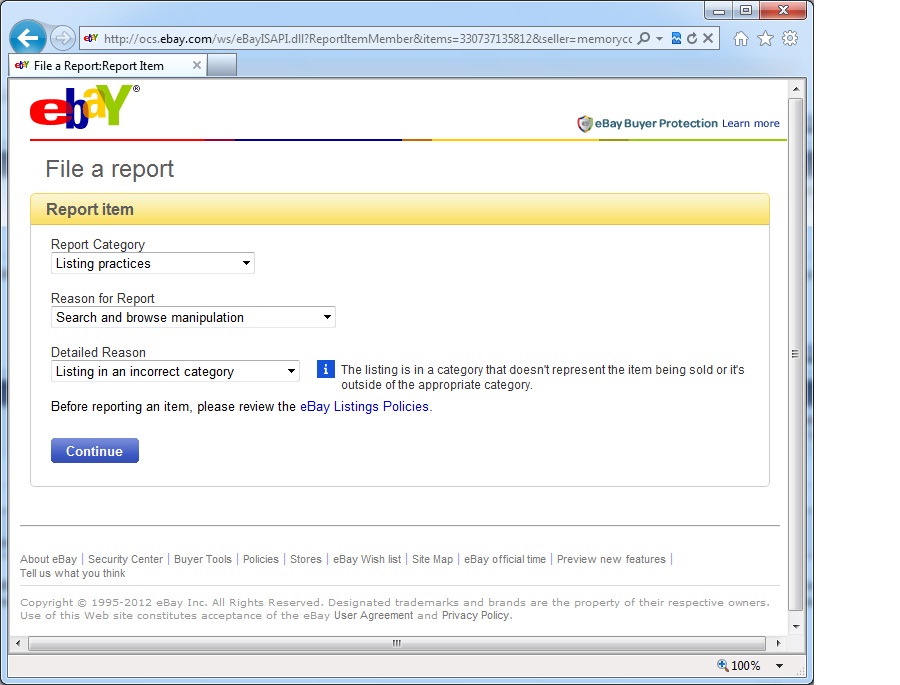Open the Preview new features link
Image resolution: width=900 pixels, height=685 pixels.
pos(611,559)
